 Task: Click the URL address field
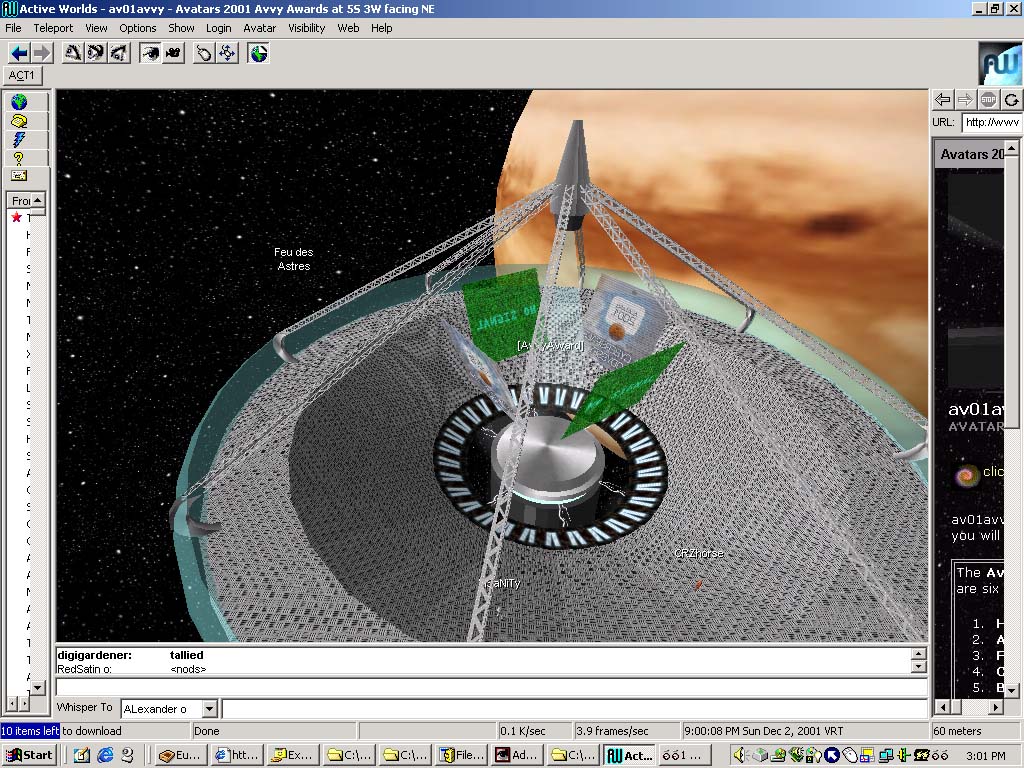pos(990,122)
